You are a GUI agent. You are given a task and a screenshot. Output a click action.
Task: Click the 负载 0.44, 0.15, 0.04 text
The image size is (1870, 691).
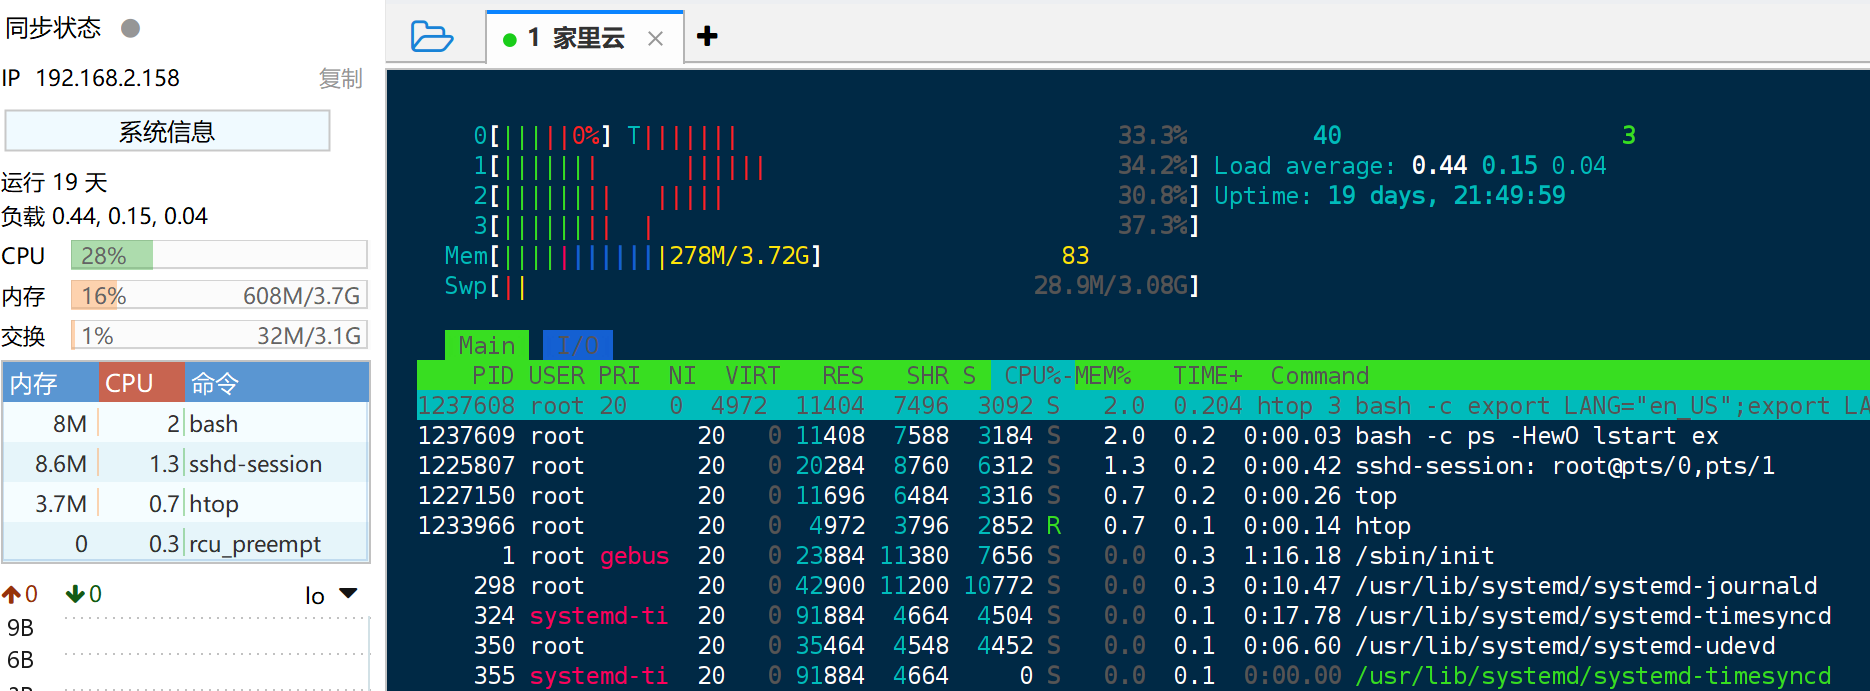[x=104, y=216]
